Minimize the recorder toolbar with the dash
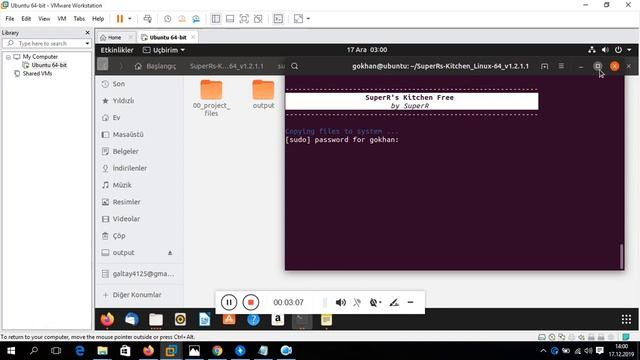640x360 pixels. 411,302
